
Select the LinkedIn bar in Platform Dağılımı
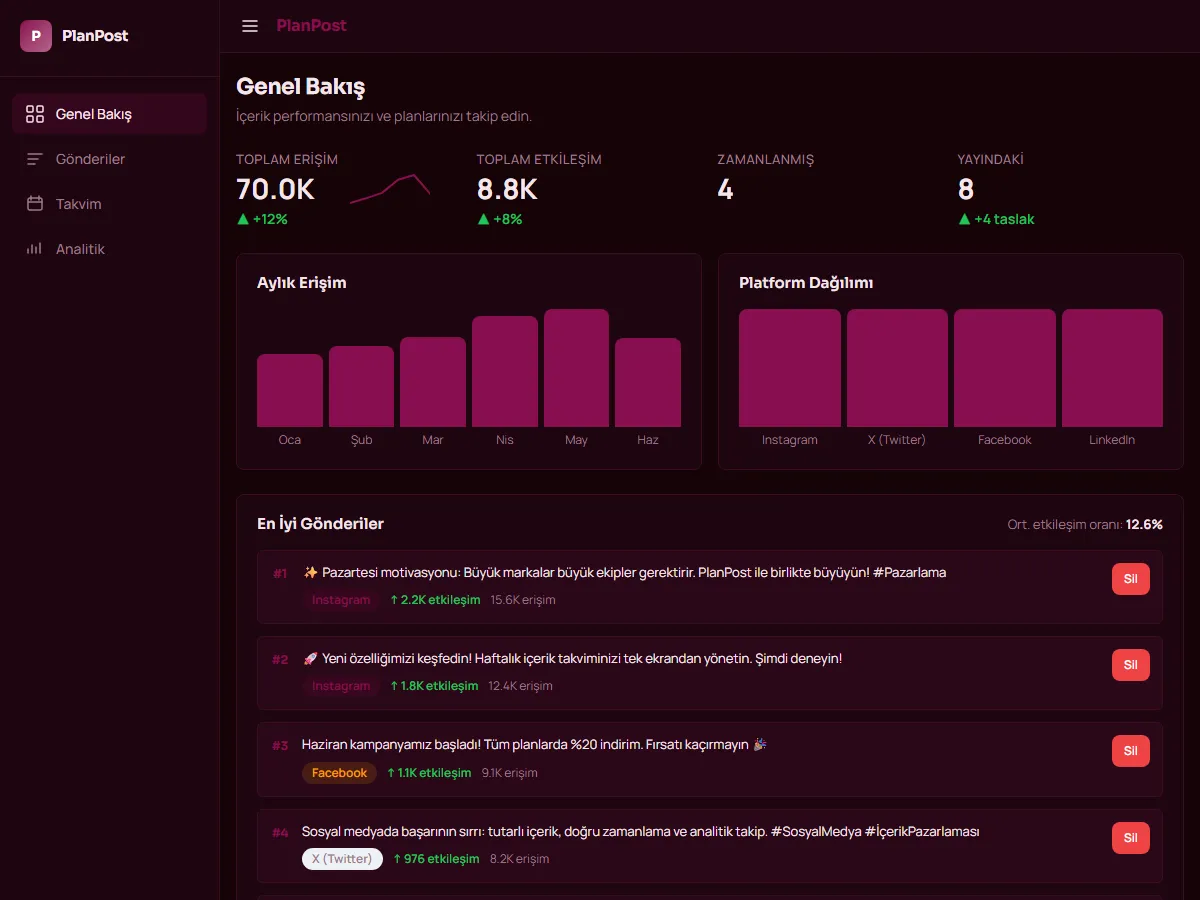click(1112, 368)
